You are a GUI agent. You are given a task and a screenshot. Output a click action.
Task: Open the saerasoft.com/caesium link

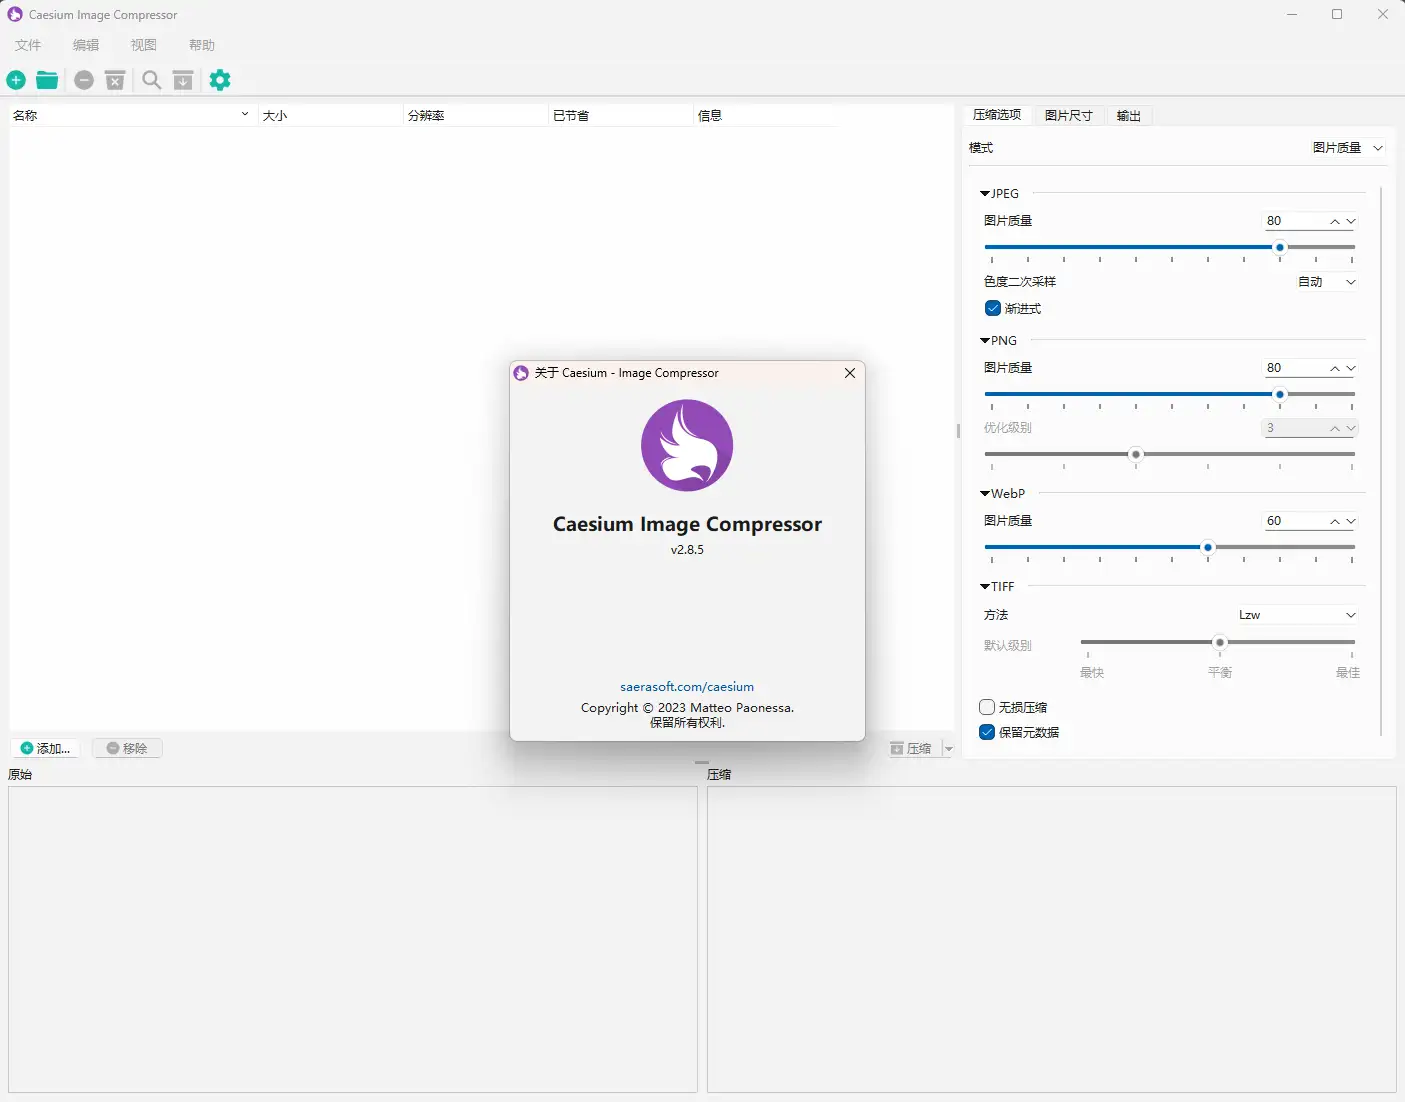687,687
